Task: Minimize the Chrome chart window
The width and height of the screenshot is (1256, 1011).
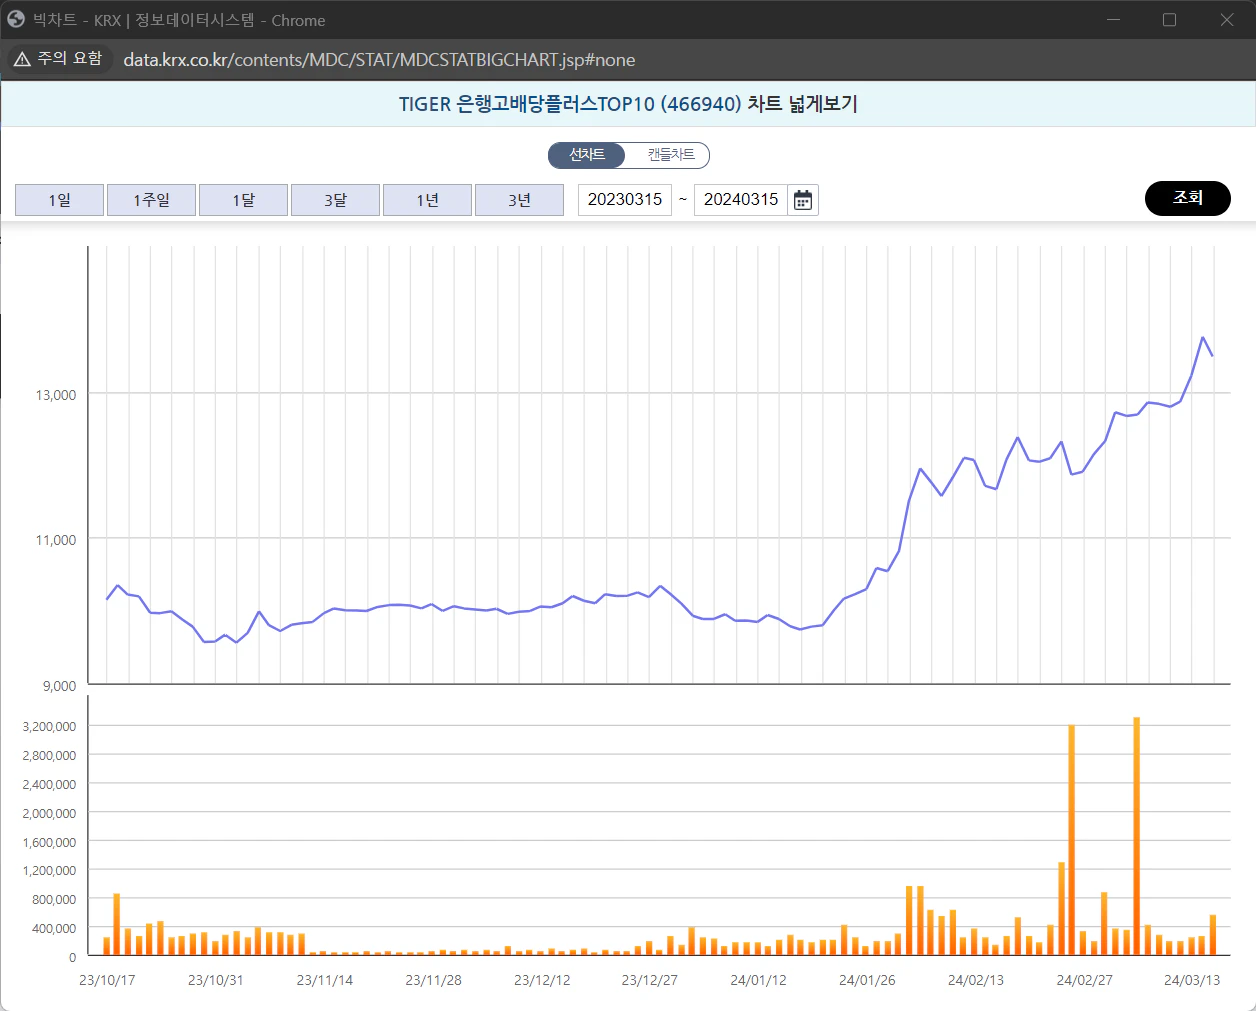Action: point(1113,20)
